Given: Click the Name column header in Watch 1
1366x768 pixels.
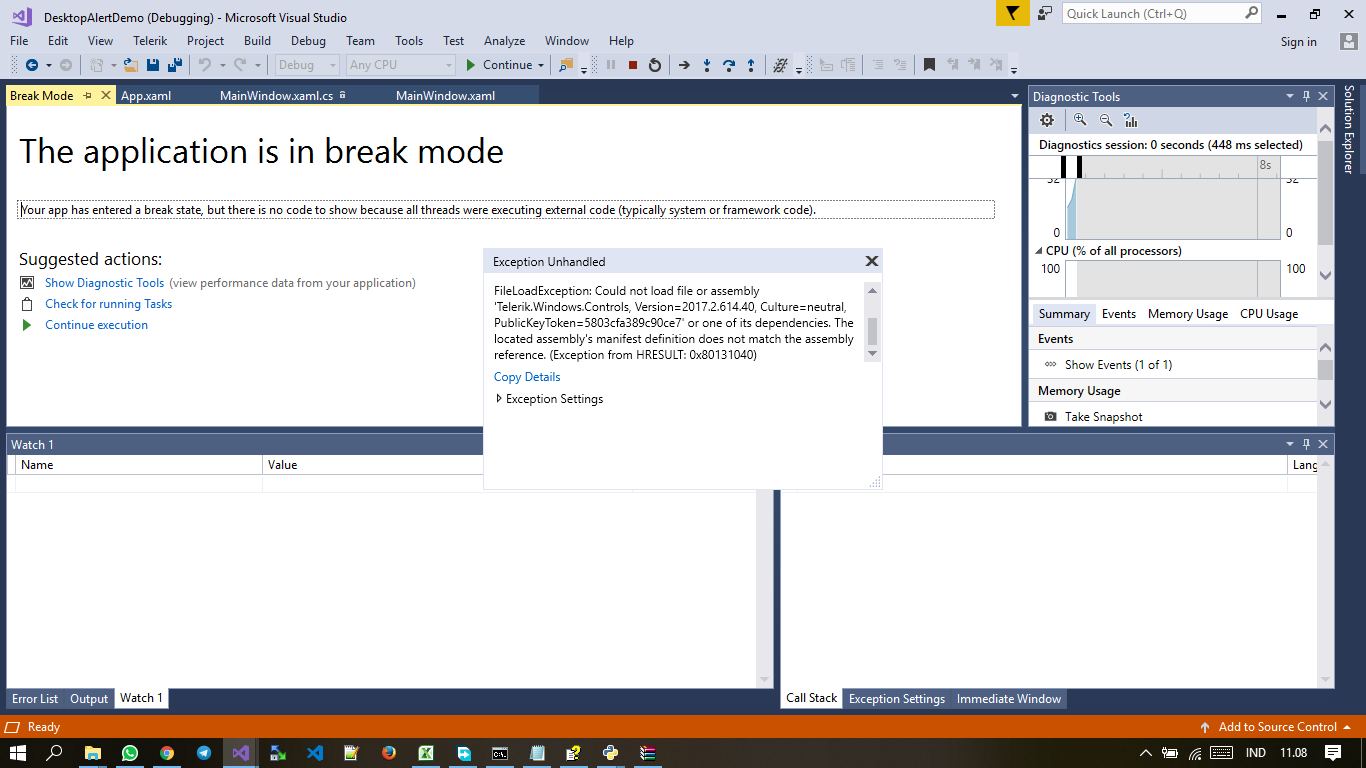Looking at the screenshot, I should tap(140, 465).
